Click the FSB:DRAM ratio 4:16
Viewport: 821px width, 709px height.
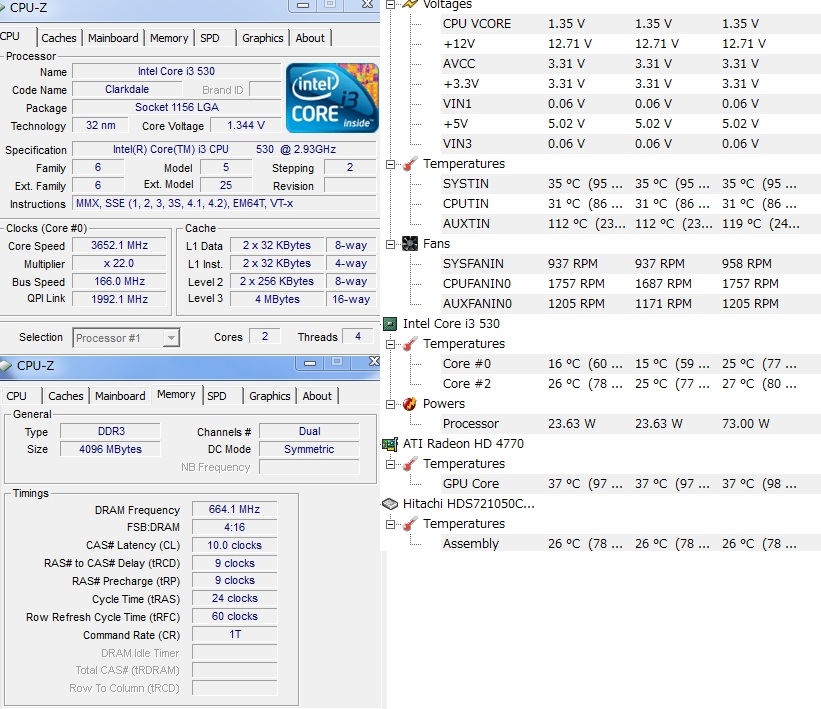234,527
